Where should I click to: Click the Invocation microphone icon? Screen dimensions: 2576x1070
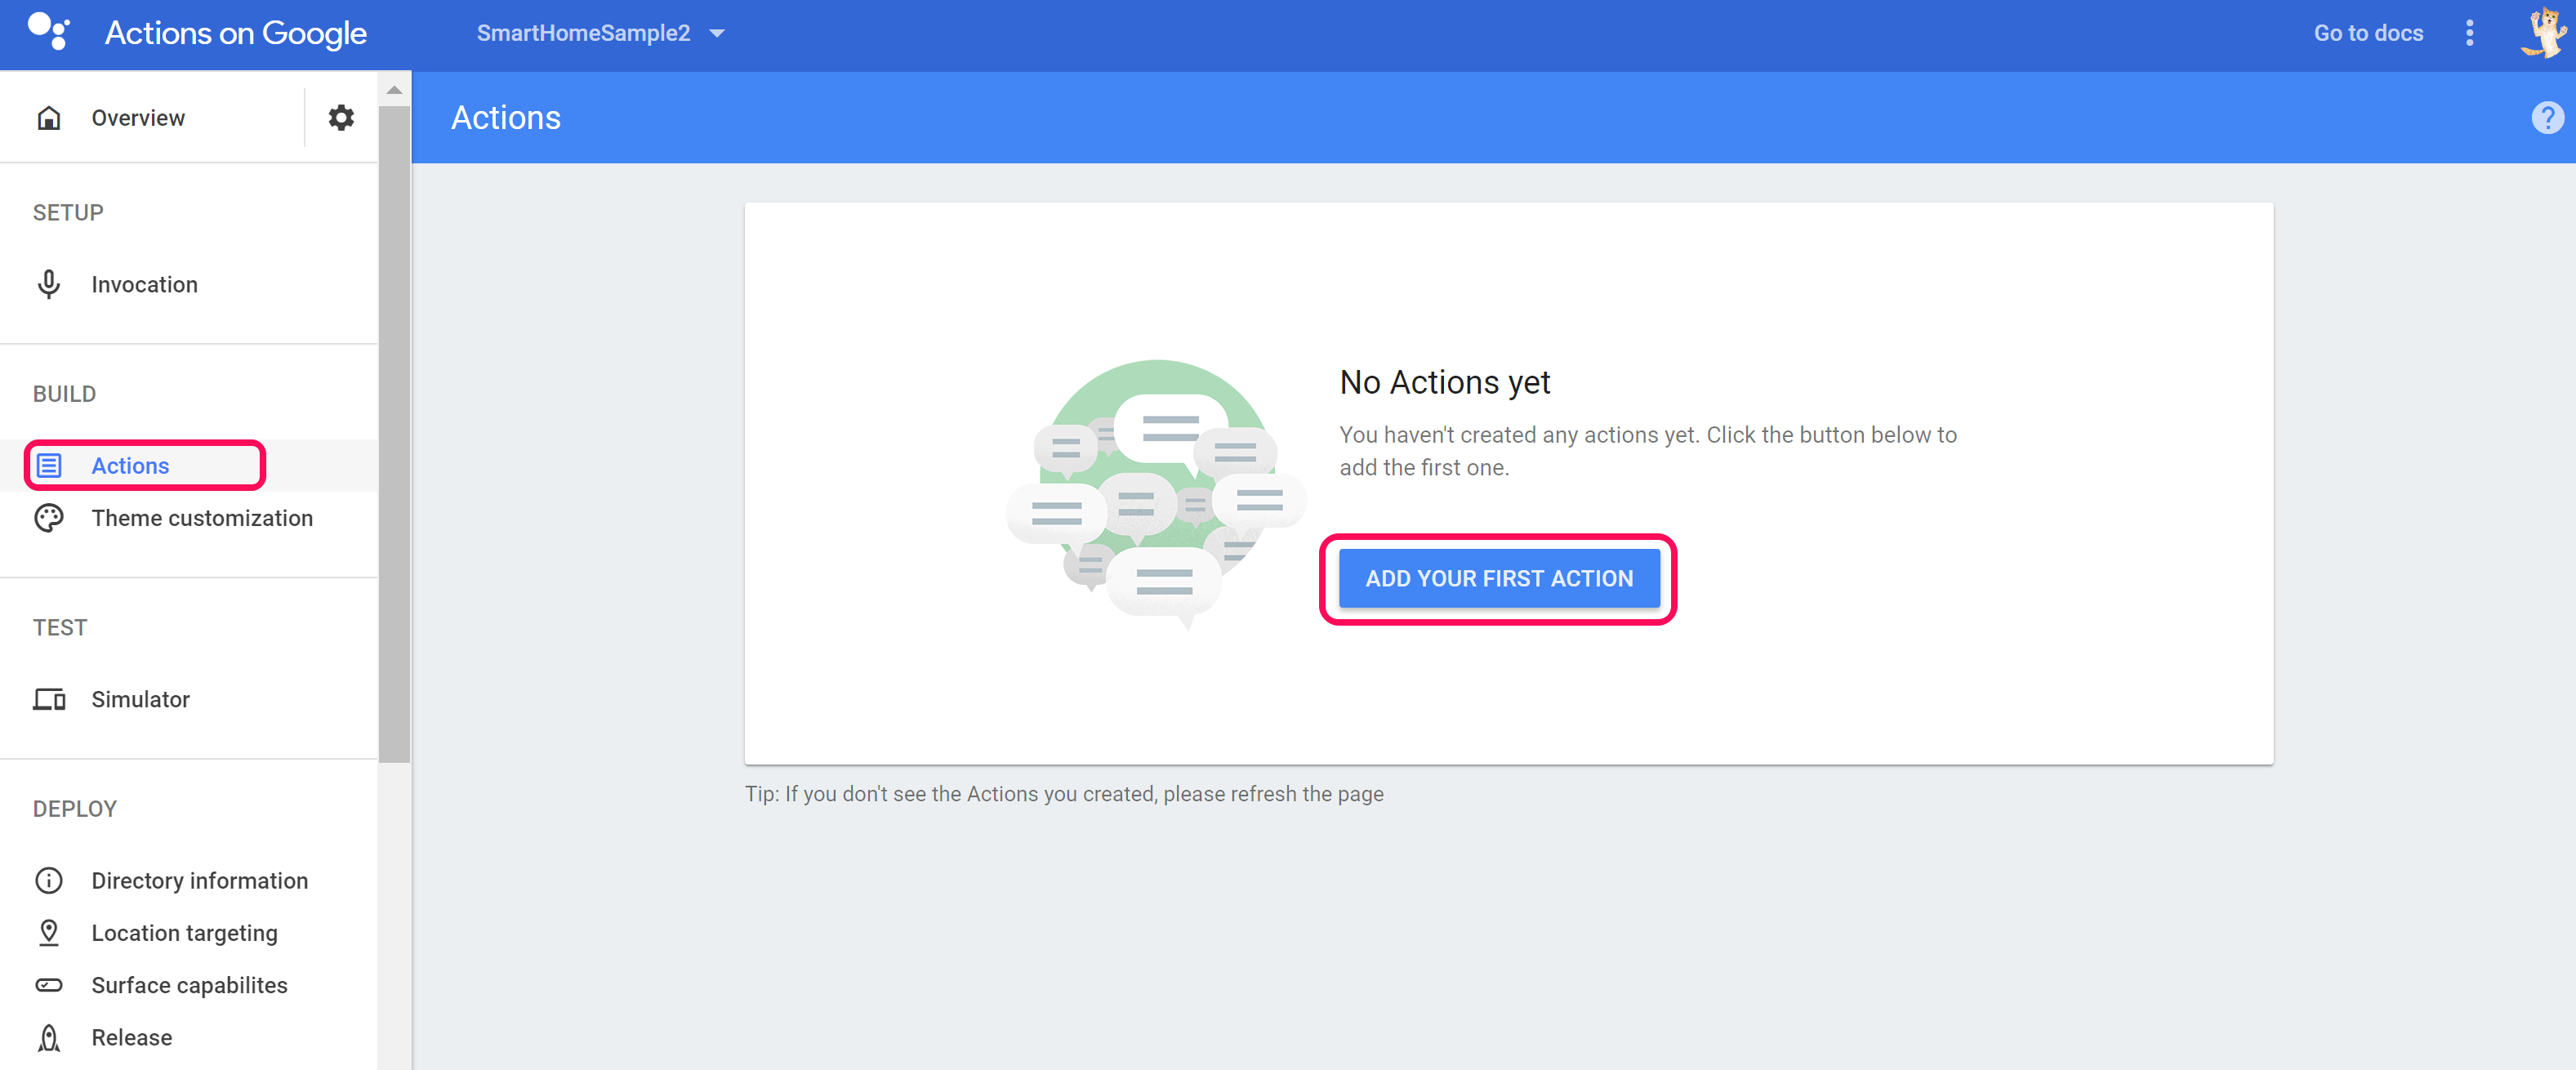point(48,284)
